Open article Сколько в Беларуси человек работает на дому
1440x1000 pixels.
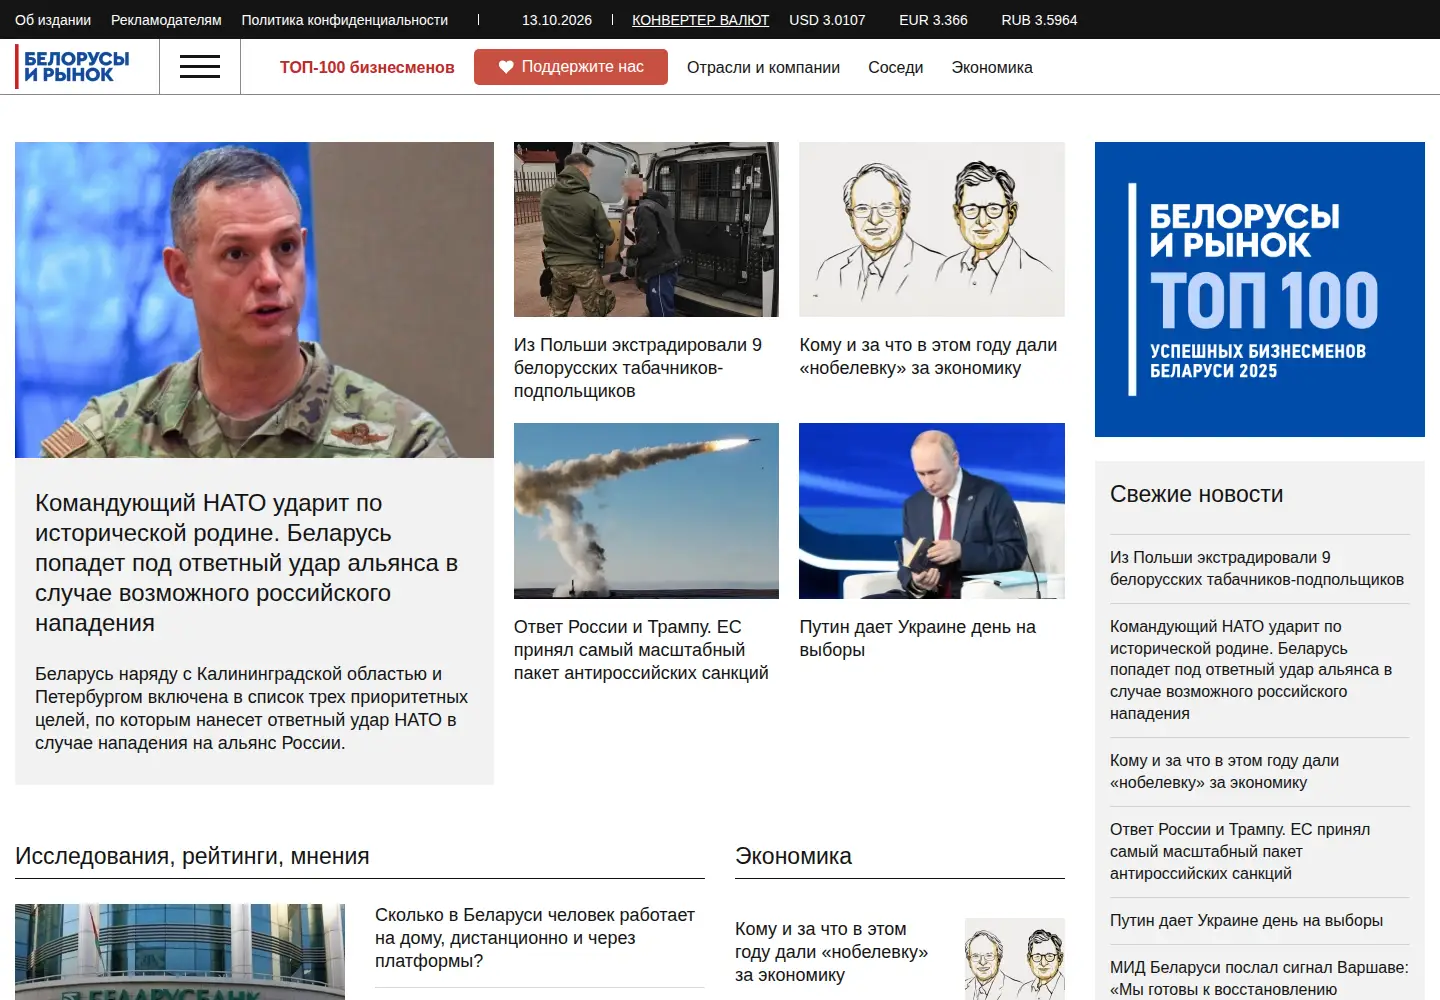coord(535,938)
